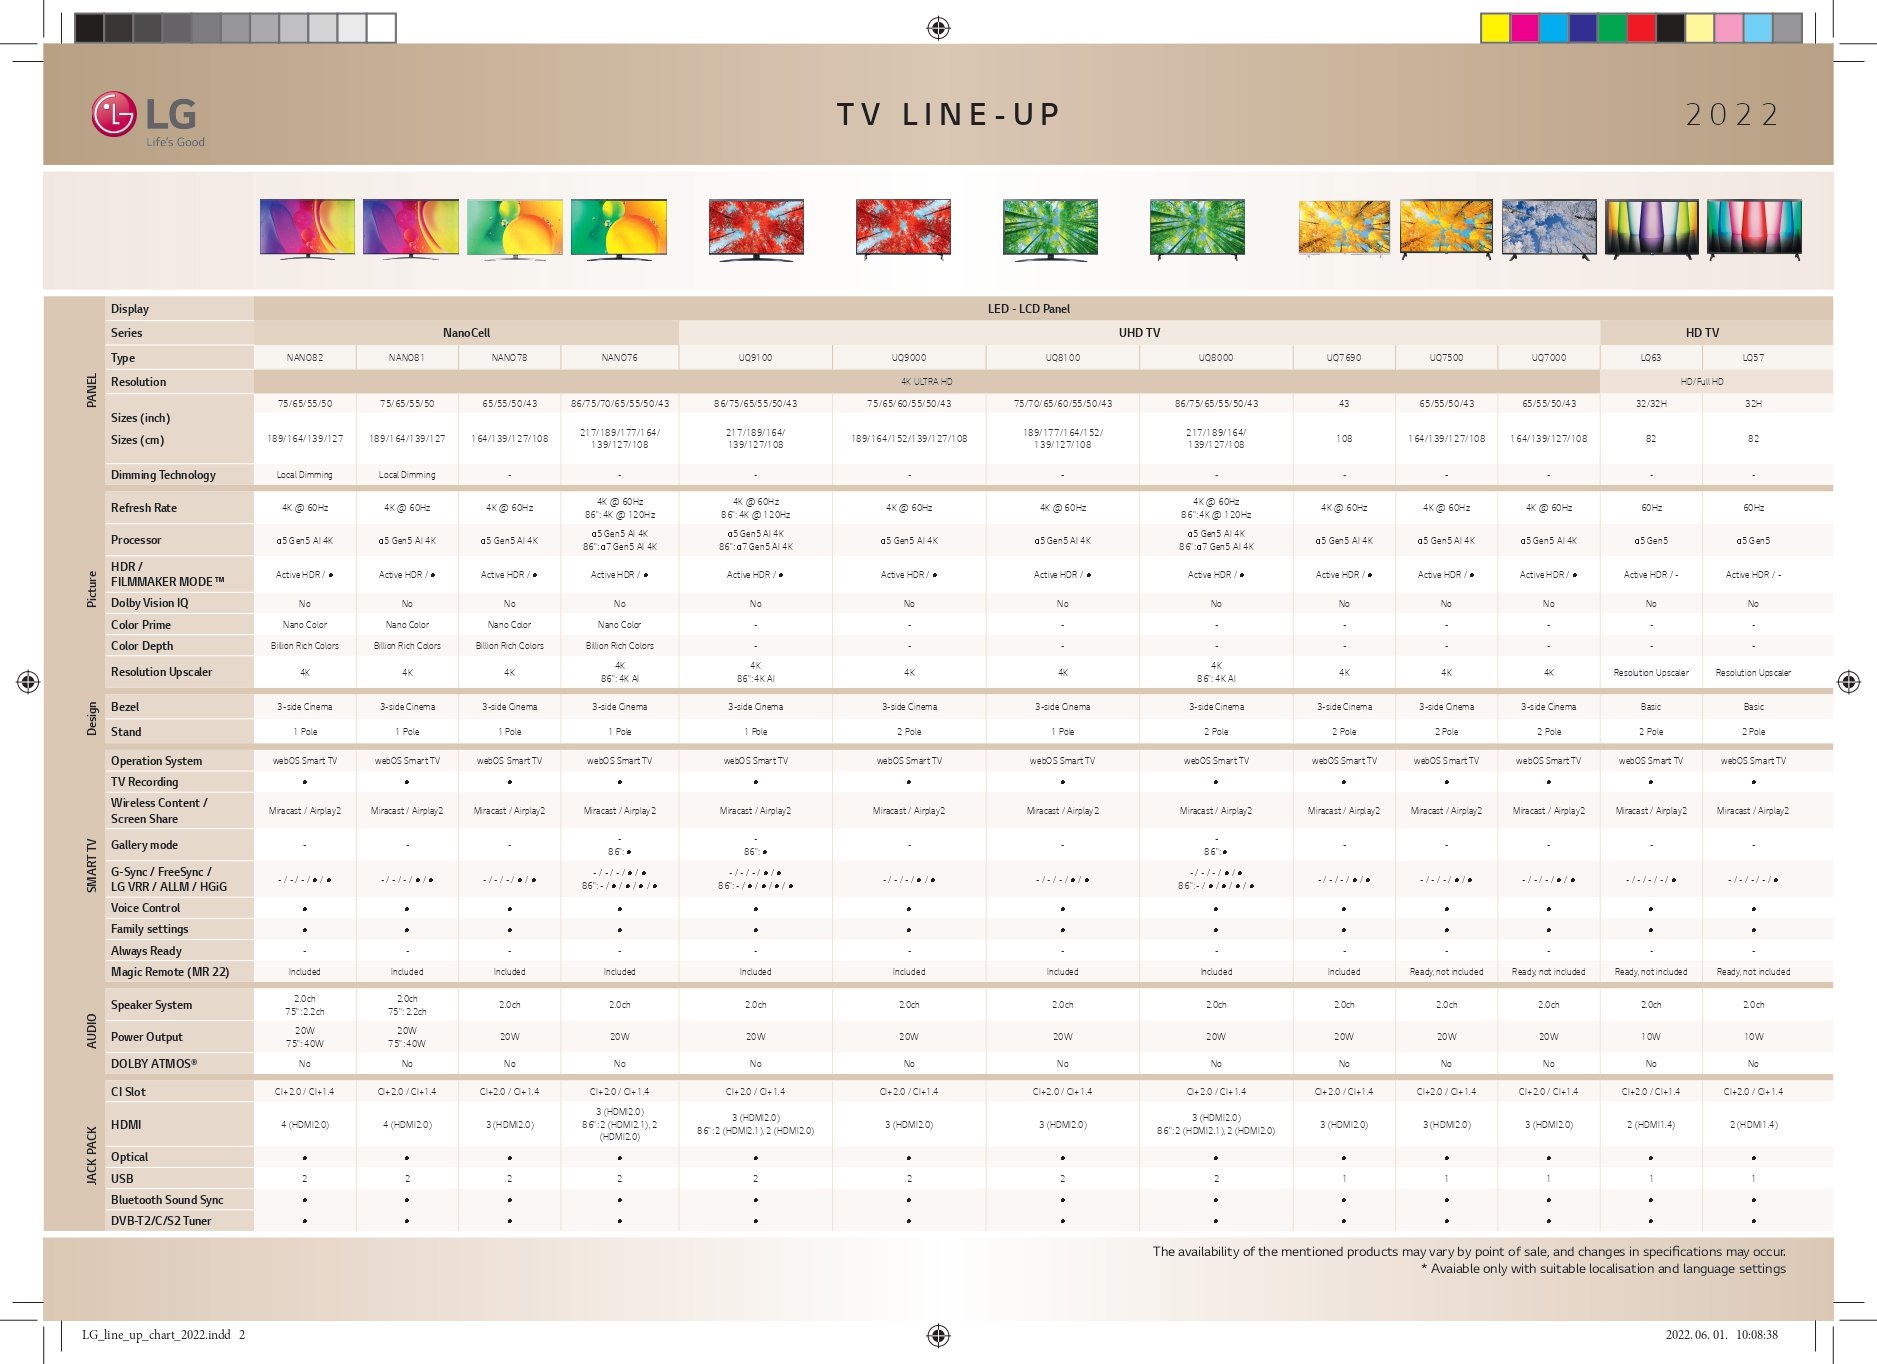Pick the magenta swatch in the color bar
This screenshot has width=1877, height=1364.
1525,28
